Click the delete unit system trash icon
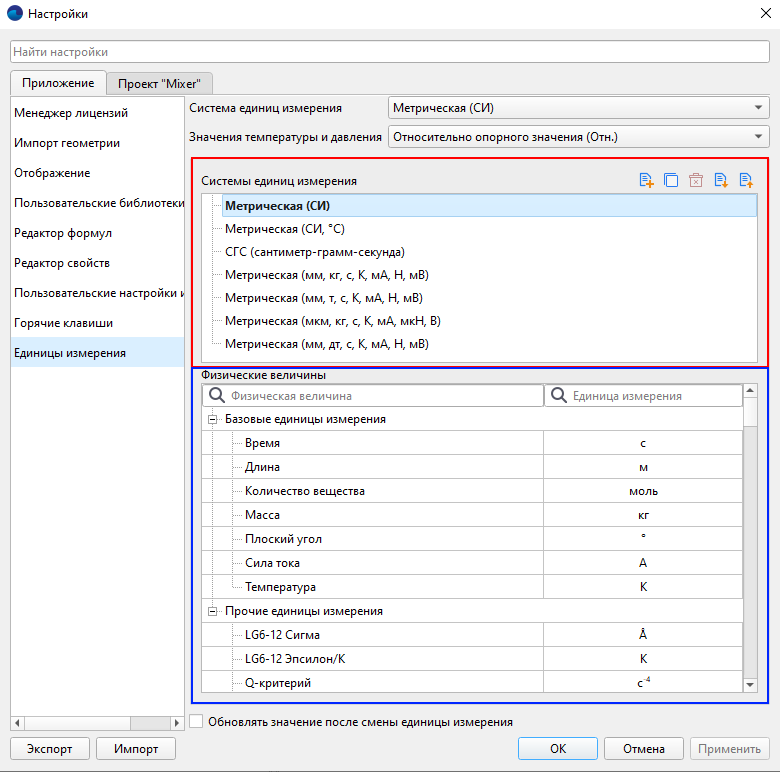 point(696,181)
